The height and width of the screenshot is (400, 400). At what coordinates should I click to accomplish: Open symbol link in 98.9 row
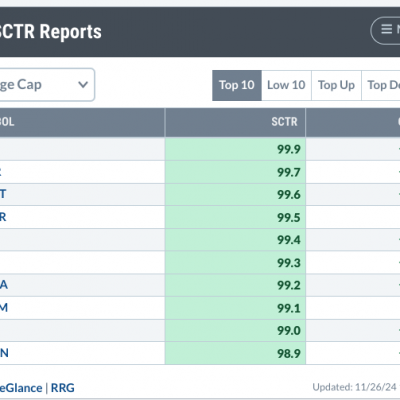4,353
